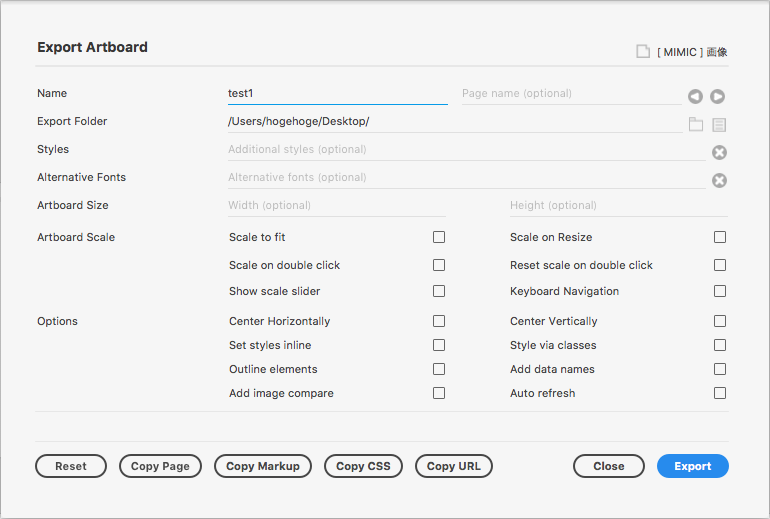Click into the Artboard Width field
This screenshot has height=519, width=770.
coord(337,205)
